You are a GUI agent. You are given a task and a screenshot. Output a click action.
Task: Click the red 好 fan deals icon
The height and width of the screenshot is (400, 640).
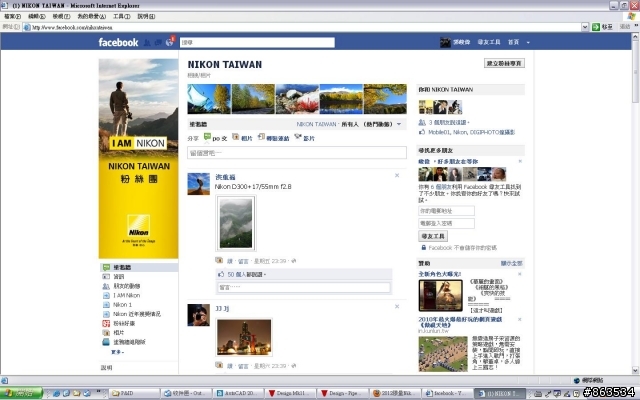coord(106,323)
